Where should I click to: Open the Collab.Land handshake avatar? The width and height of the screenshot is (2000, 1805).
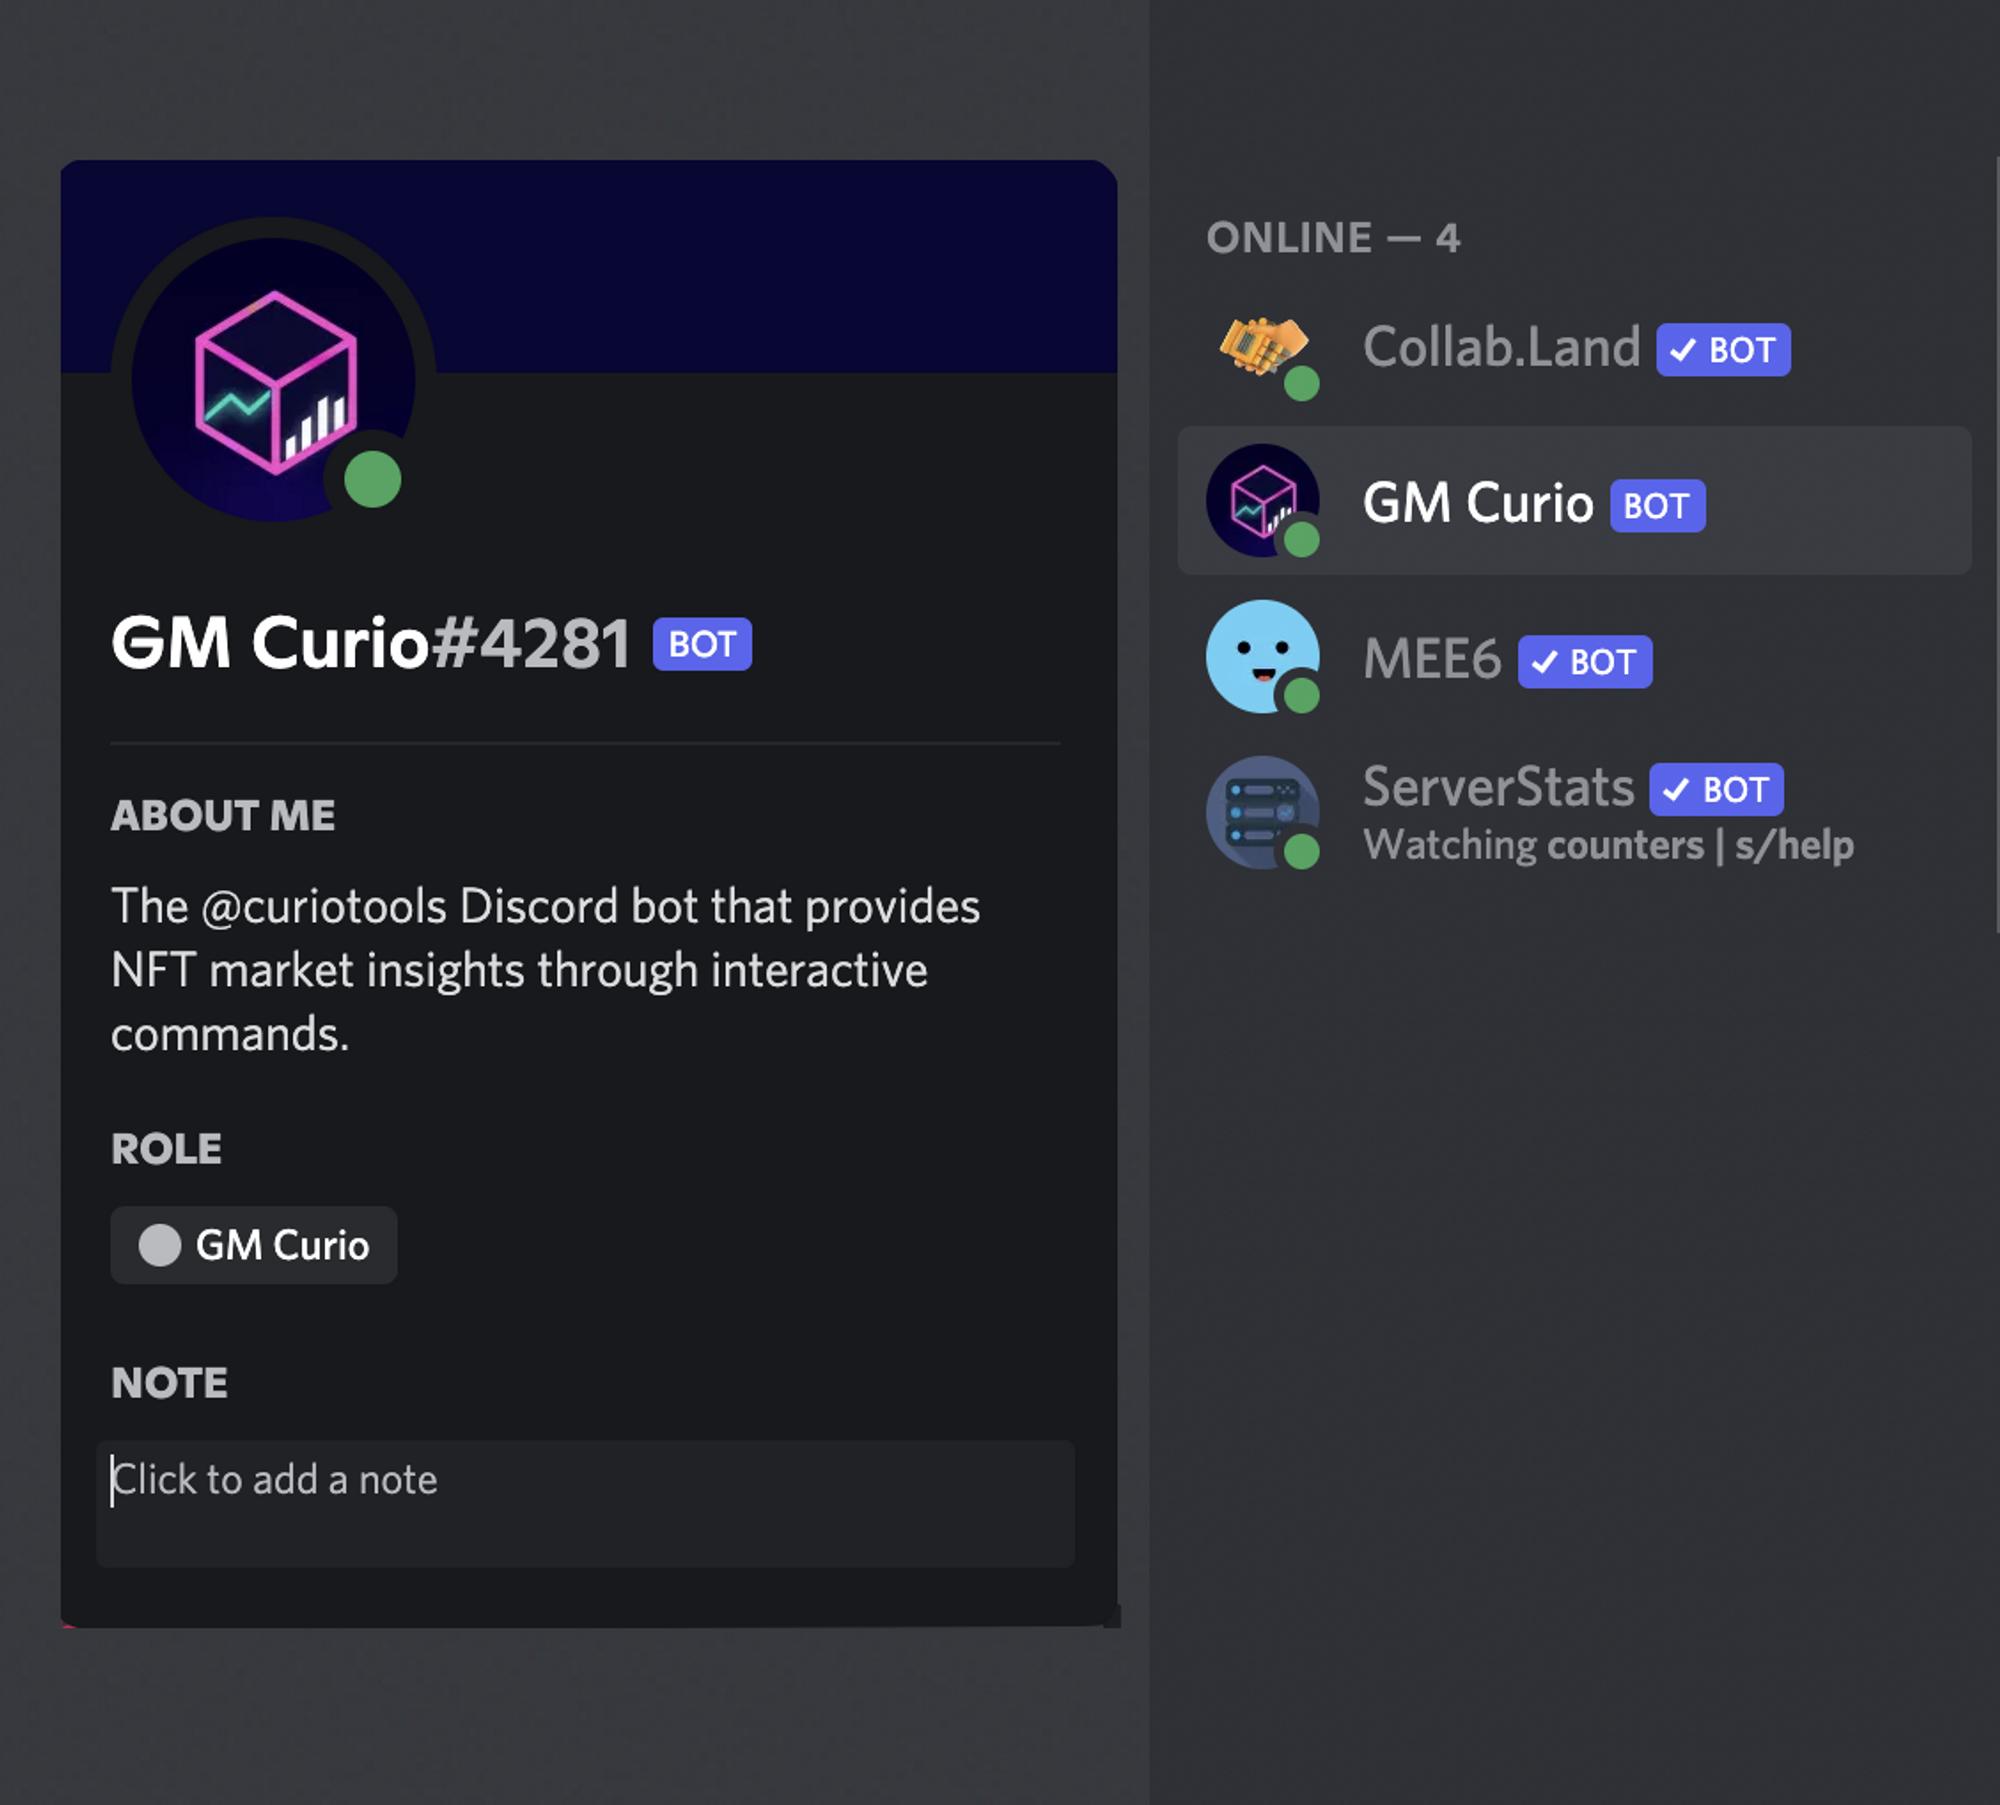tap(1263, 347)
